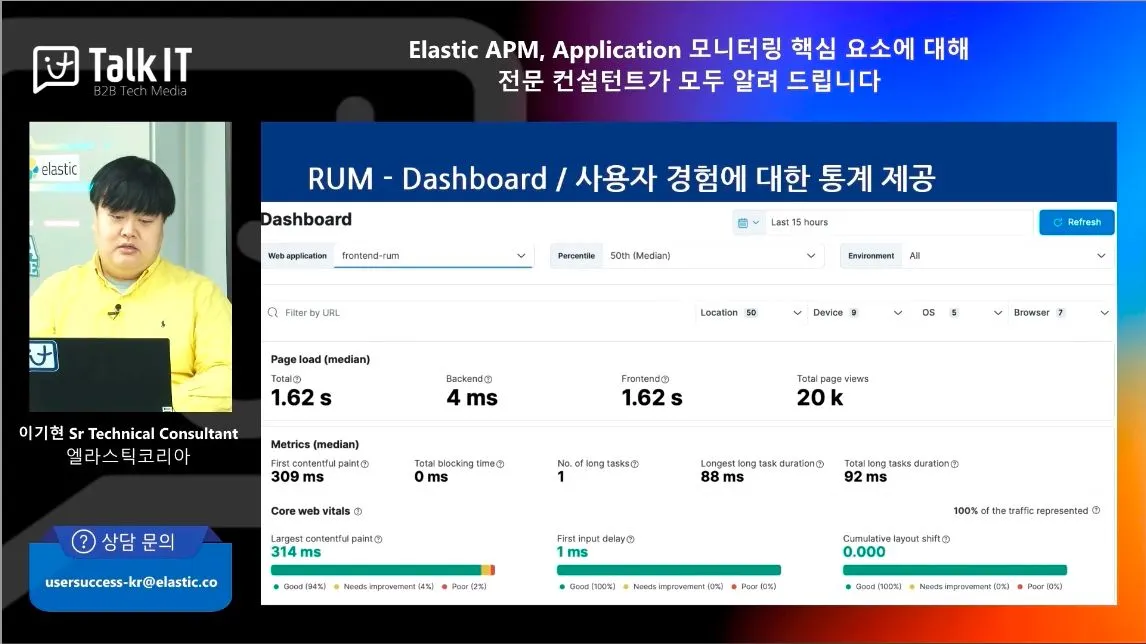Click the search magnifier icon in URL filter
This screenshot has width=1146, height=644.
273,313
